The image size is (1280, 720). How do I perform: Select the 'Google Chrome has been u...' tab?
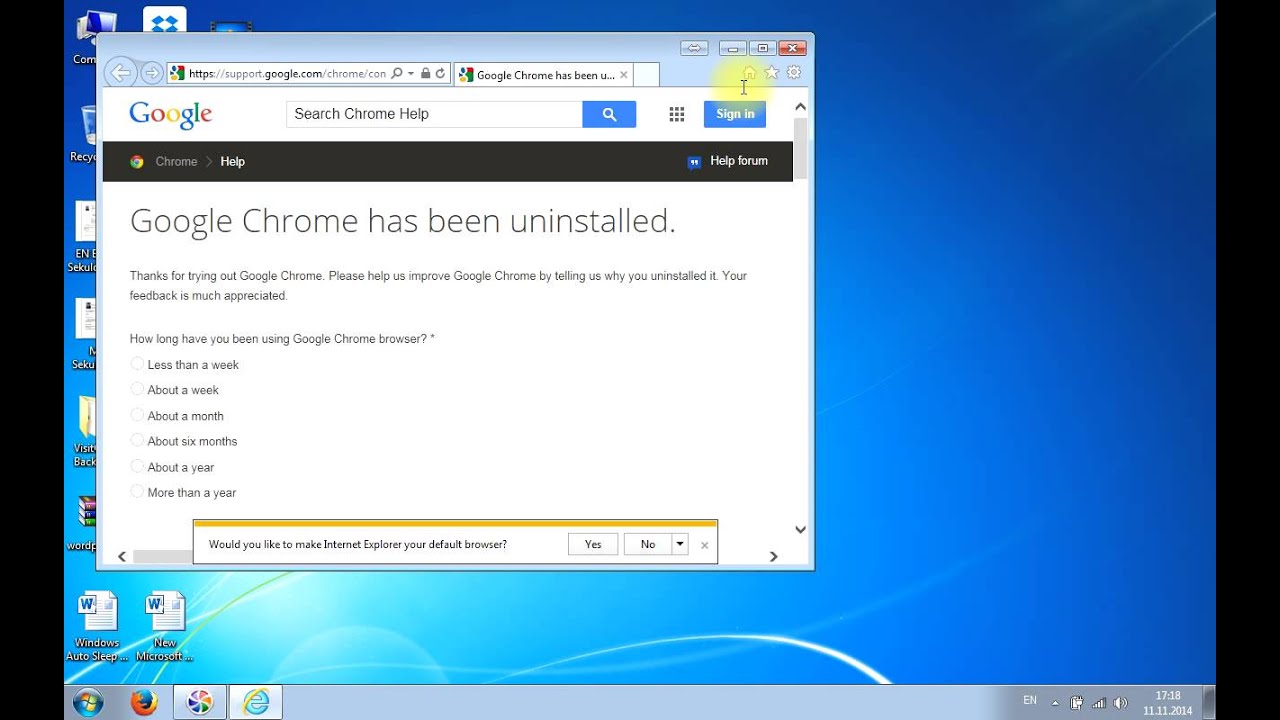(x=544, y=75)
